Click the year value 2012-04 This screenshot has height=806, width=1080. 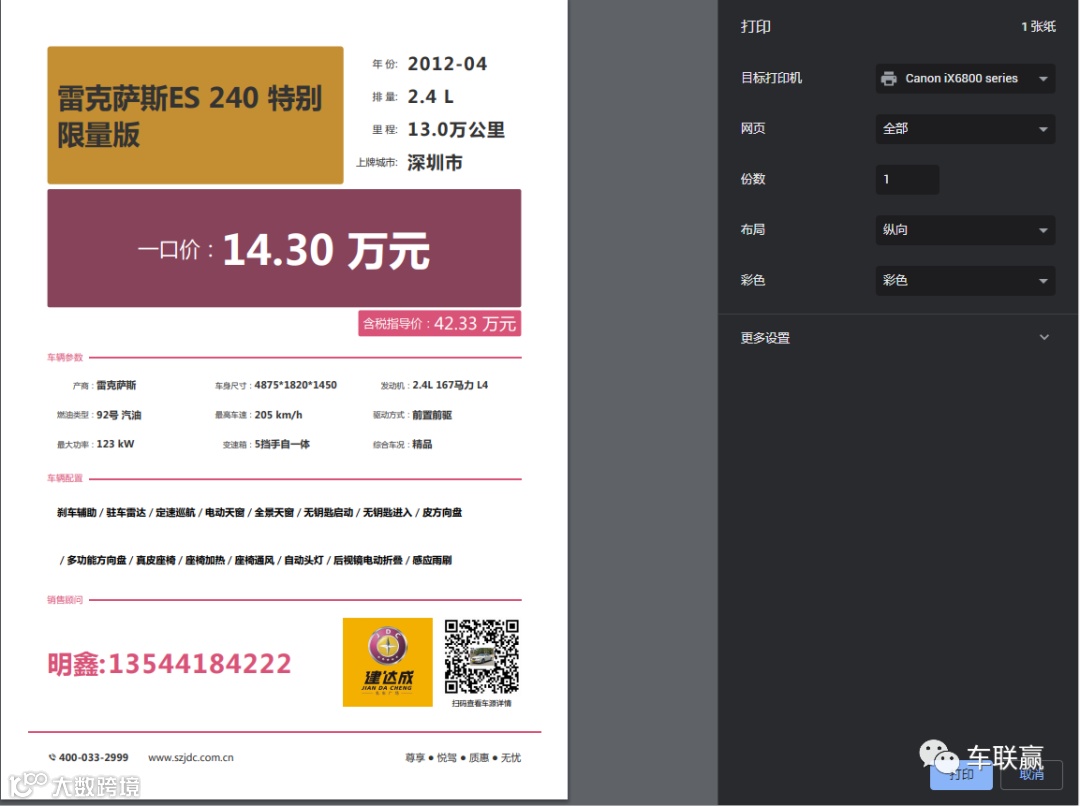click(x=448, y=64)
